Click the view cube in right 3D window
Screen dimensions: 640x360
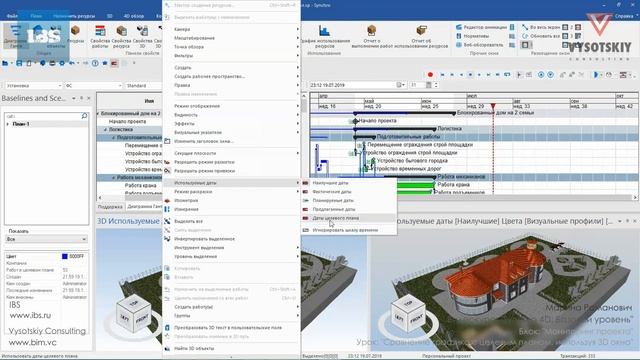tap(409, 316)
